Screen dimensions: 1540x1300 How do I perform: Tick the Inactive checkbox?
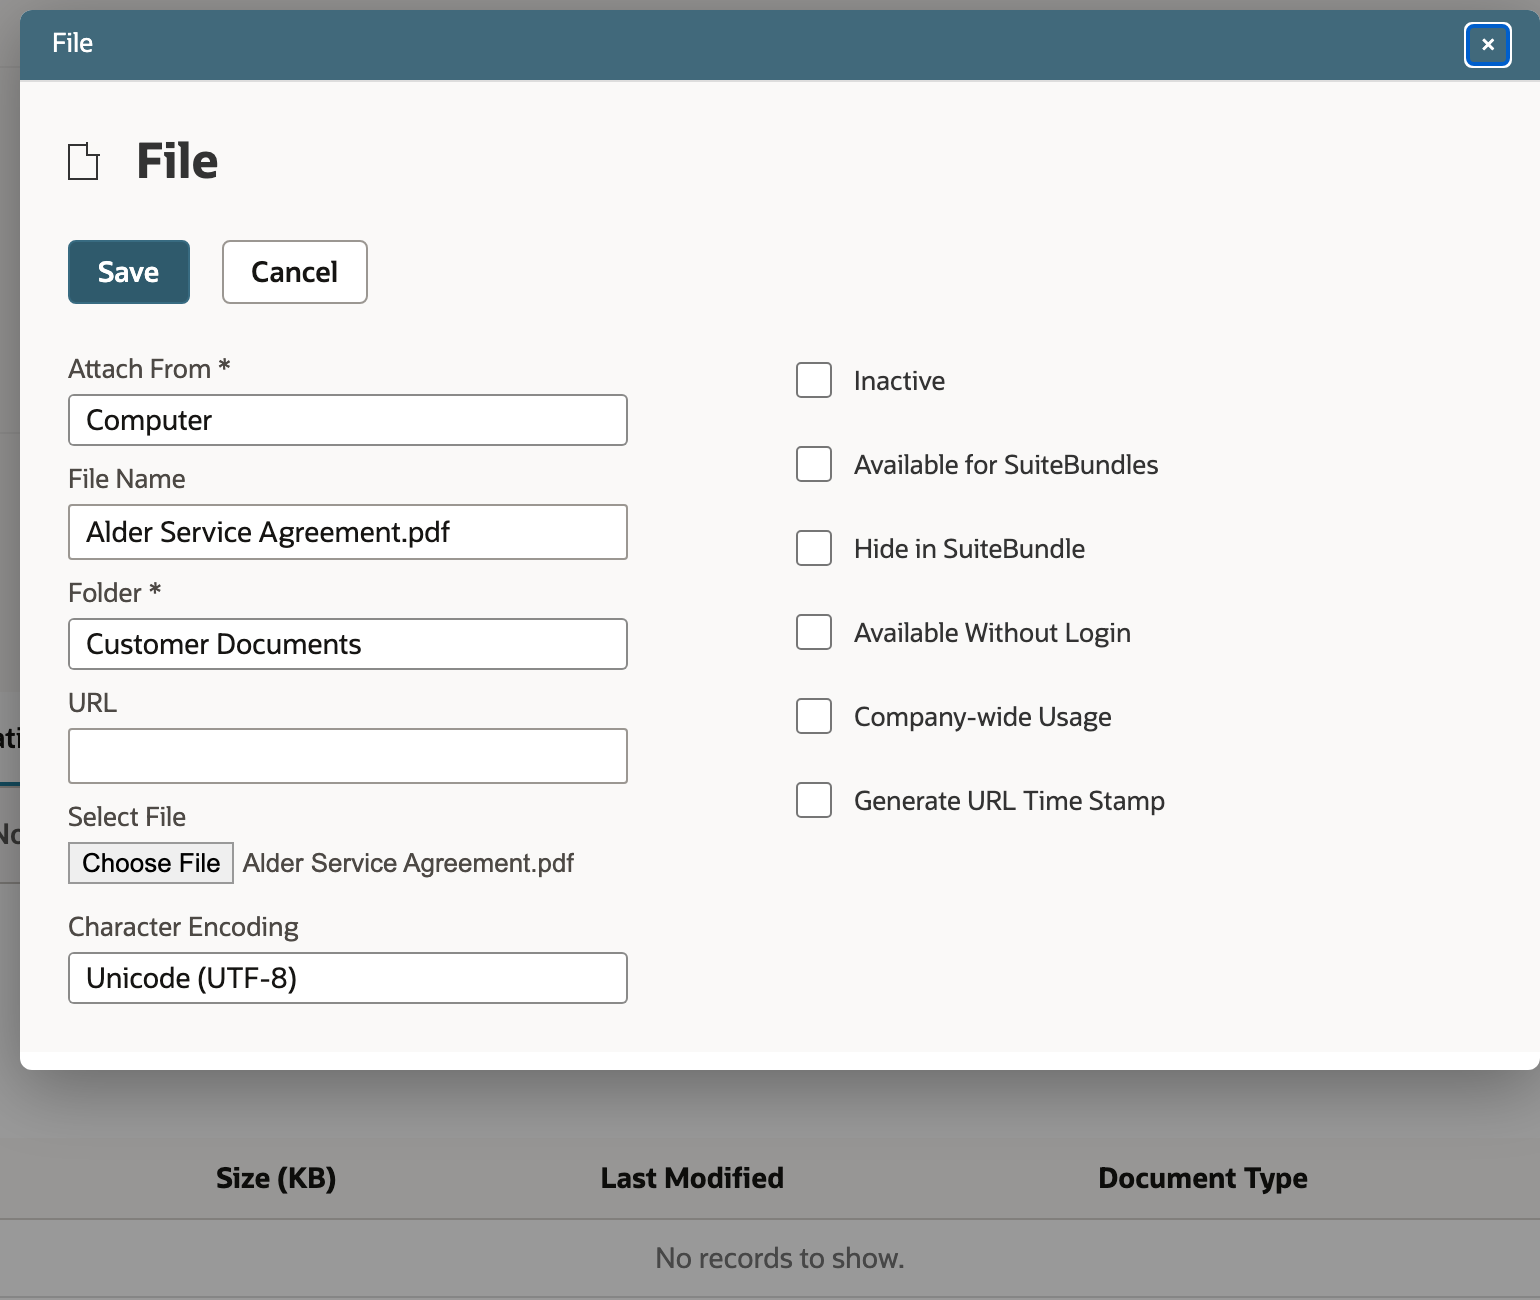[x=814, y=380]
